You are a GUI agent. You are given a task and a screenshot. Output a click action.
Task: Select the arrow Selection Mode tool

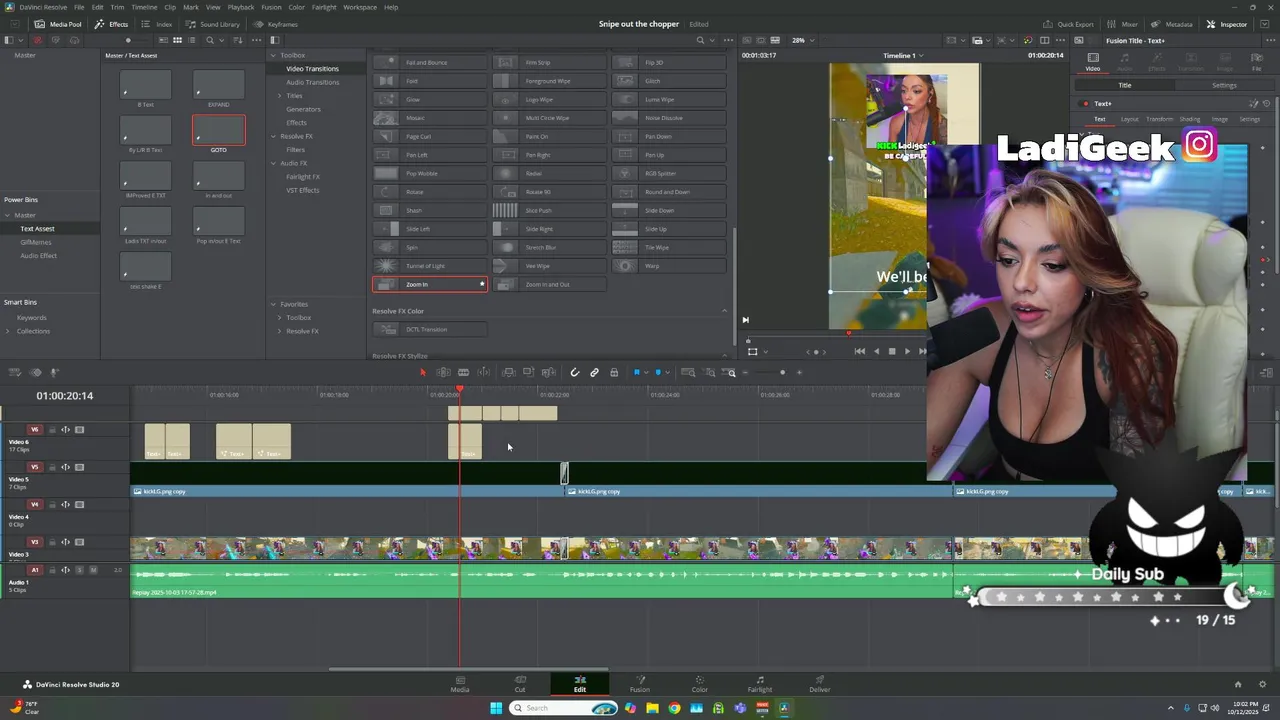pyautogui.click(x=423, y=372)
